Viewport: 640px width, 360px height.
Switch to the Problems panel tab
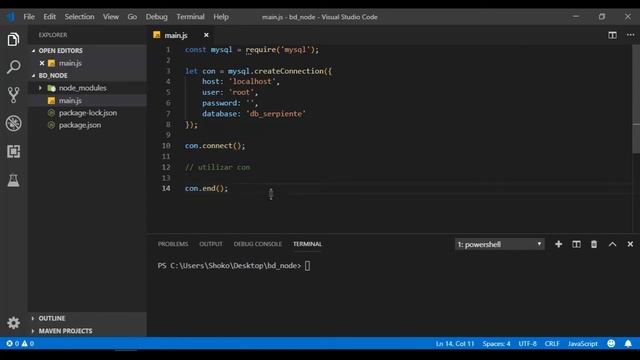[173, 244]
